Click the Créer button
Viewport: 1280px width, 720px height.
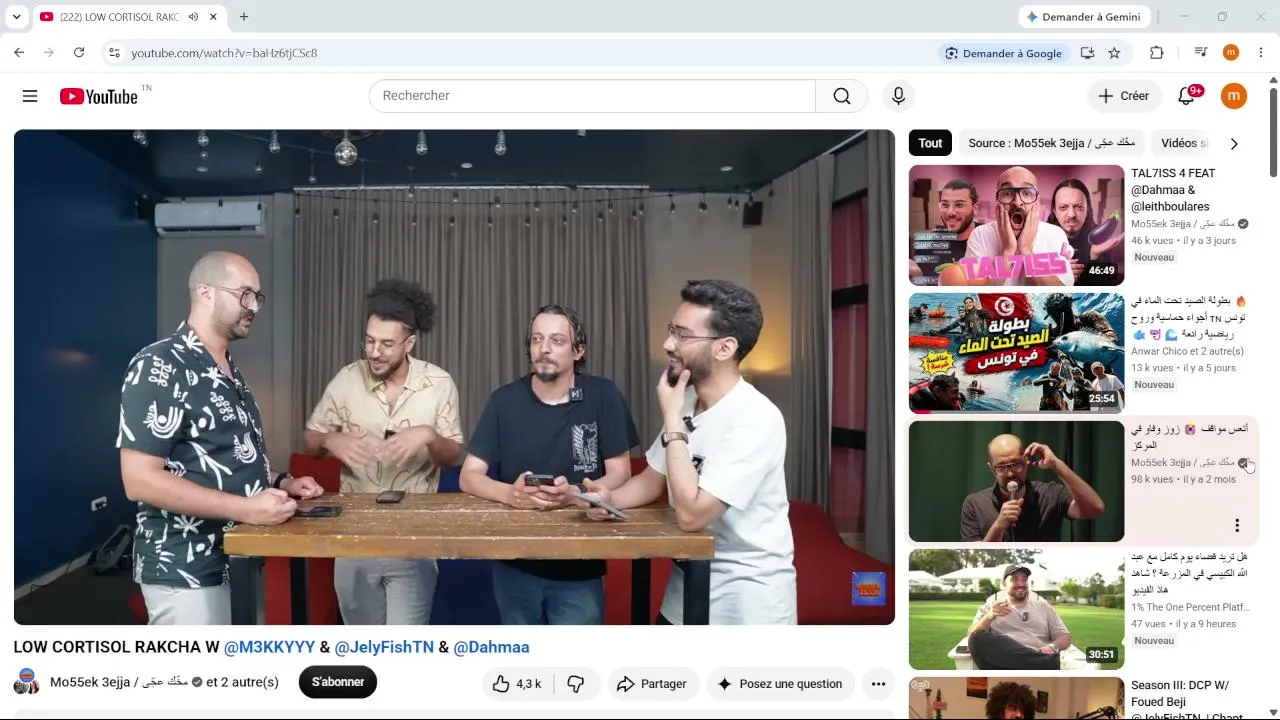pos(1124,96)
